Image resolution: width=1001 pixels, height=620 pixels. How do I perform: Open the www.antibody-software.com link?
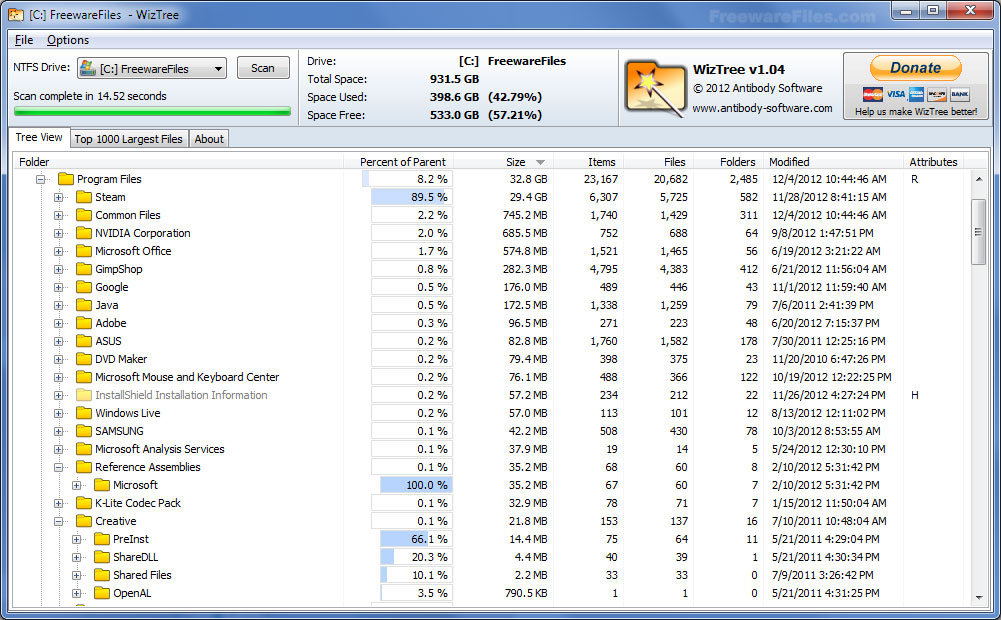[762, 108]
